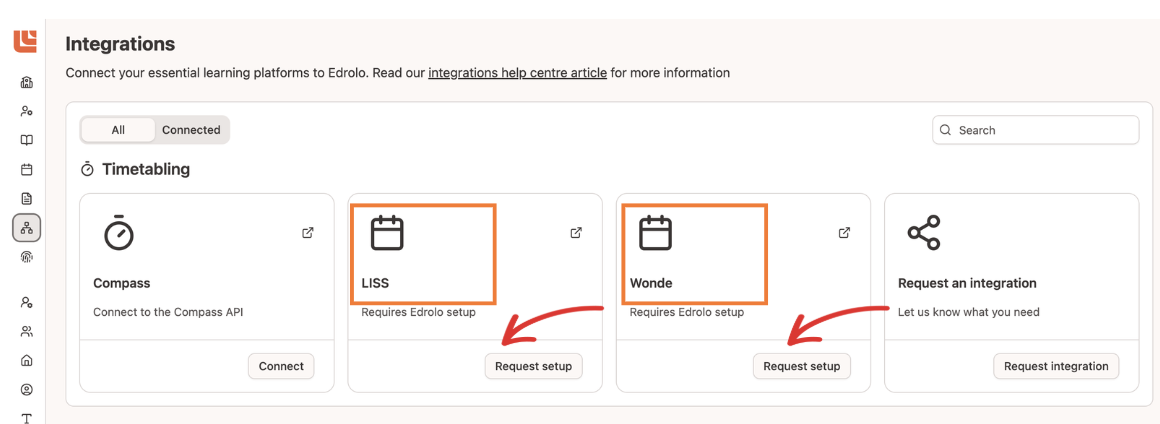Request setup for LISS integration
Image resolution: width=1160 pixels, height=424 pixels.
(533, 366)
